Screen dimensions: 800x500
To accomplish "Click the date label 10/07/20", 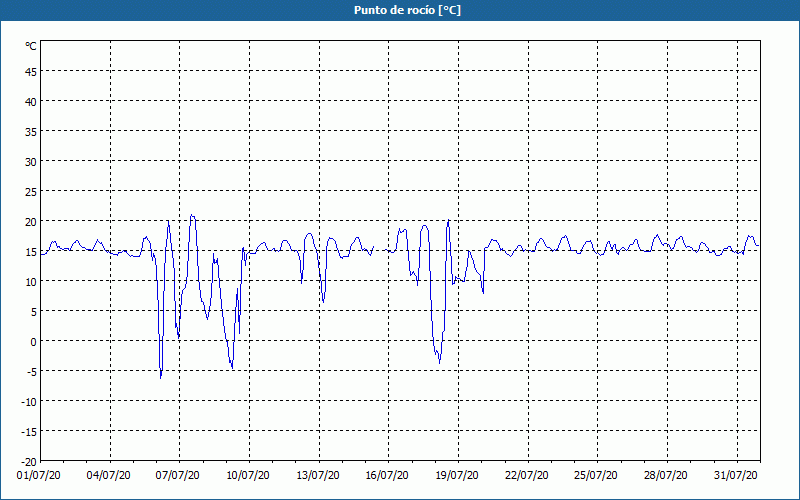I will [248, 476].
